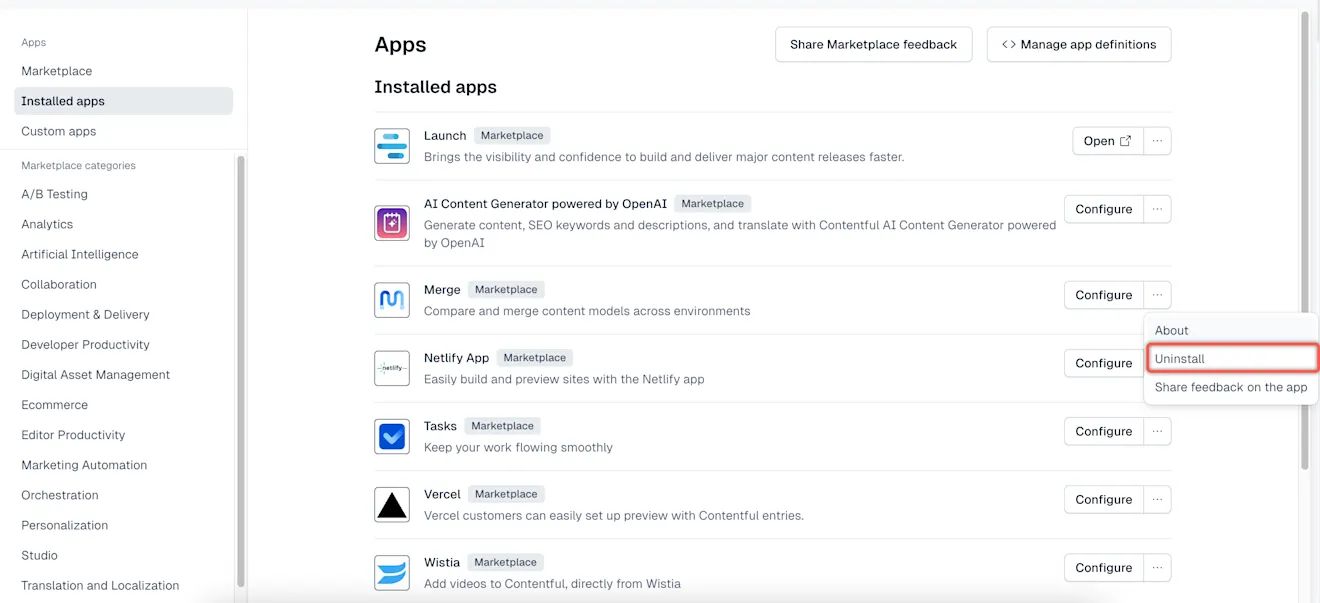Configure the Wistia app

1104,567
